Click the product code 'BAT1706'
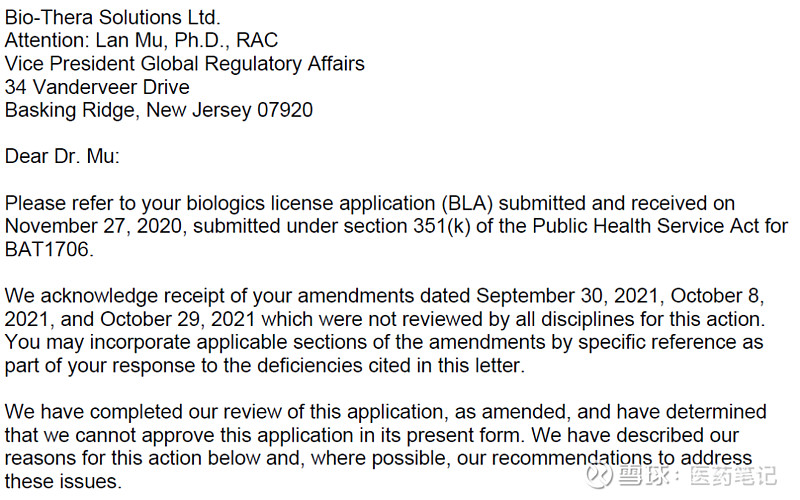This screenshot has width=800, height=500. (x=50, y=249)
